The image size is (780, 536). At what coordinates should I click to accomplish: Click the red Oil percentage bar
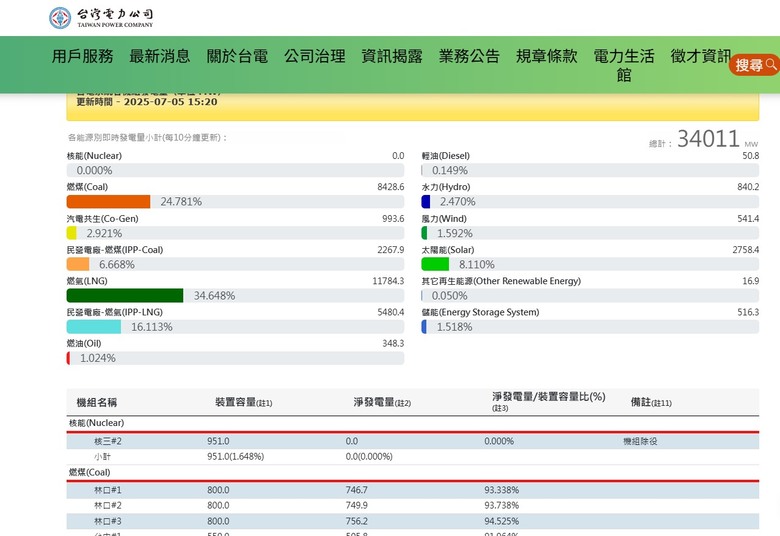point(69,358)
